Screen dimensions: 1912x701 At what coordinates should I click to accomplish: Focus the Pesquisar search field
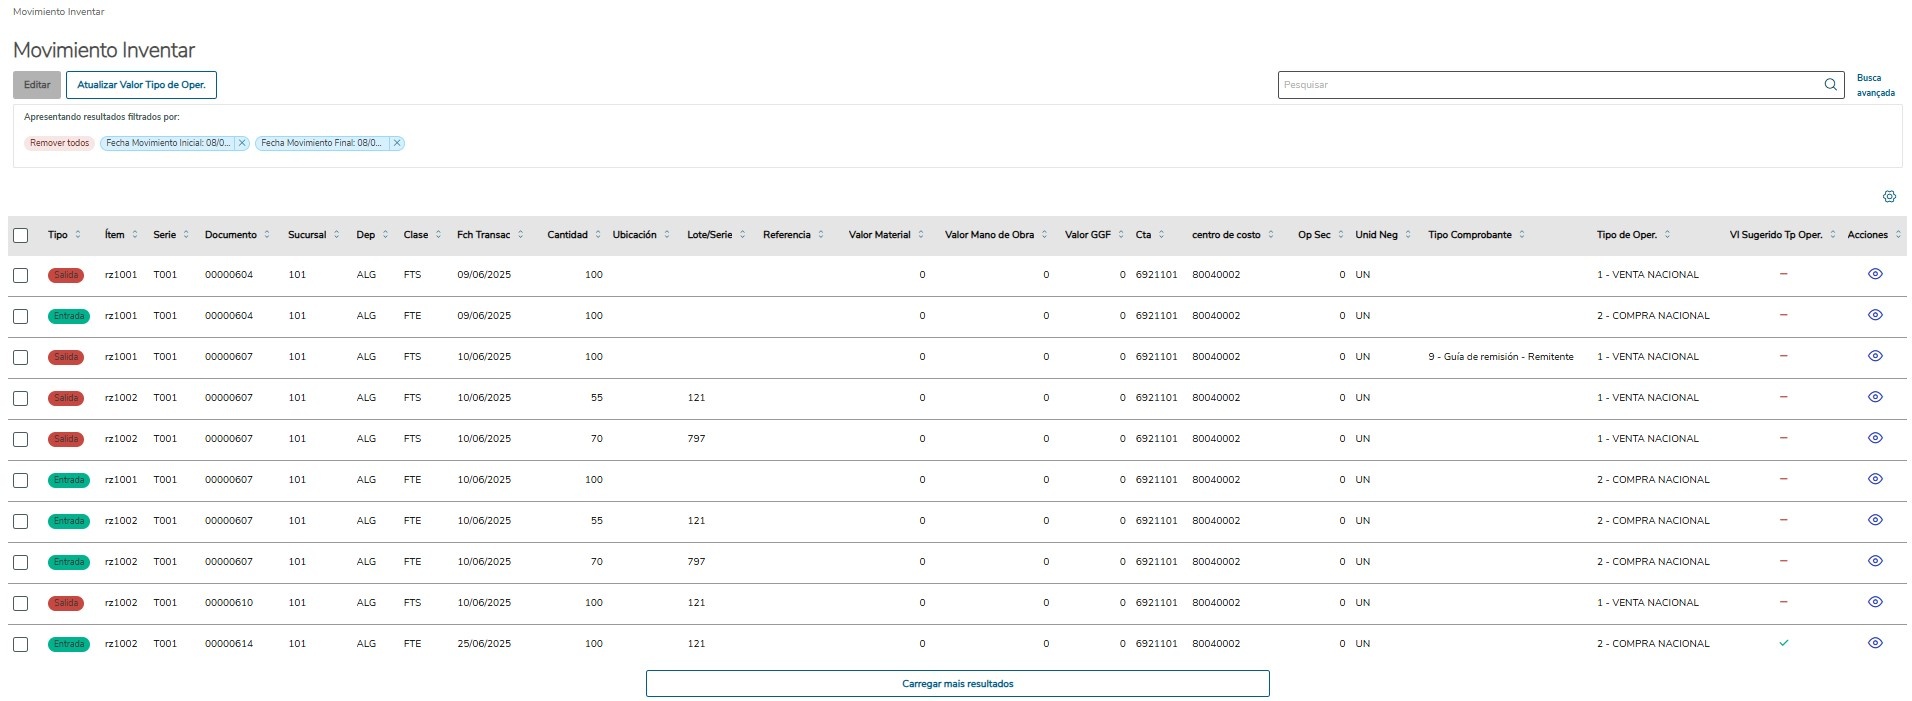[x=1548, y=85]
